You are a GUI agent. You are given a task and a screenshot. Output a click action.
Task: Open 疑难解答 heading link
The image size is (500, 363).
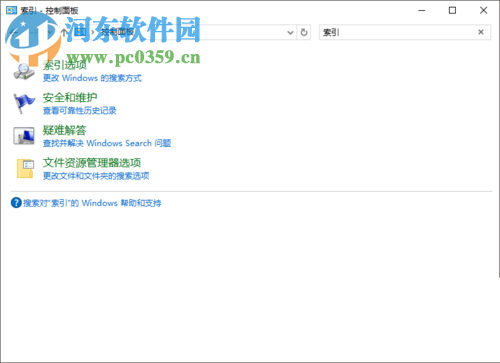click(x=65, y=130)
